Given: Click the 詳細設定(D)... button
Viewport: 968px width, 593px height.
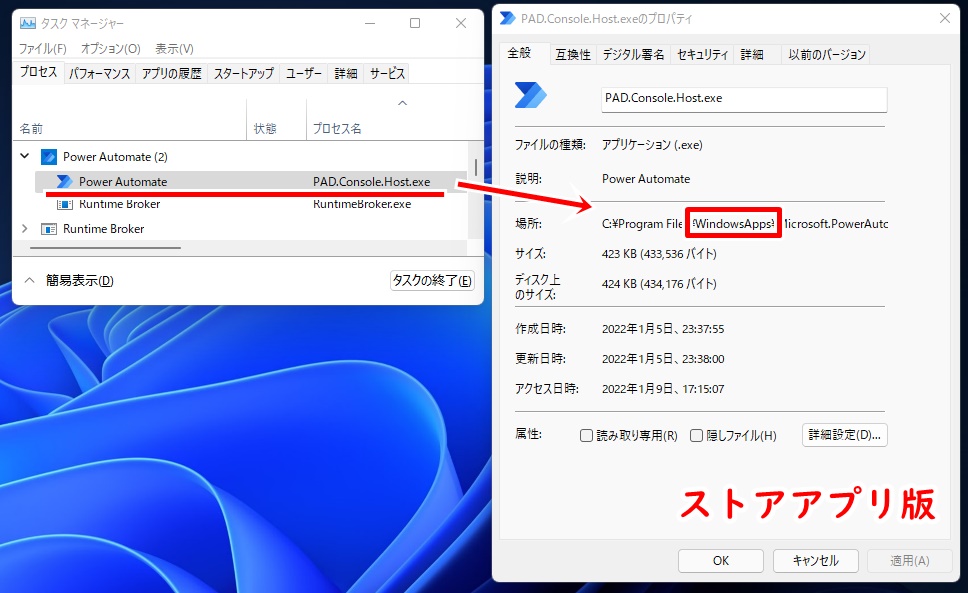Looking at the screenshot, I should [x=845, y=435].
